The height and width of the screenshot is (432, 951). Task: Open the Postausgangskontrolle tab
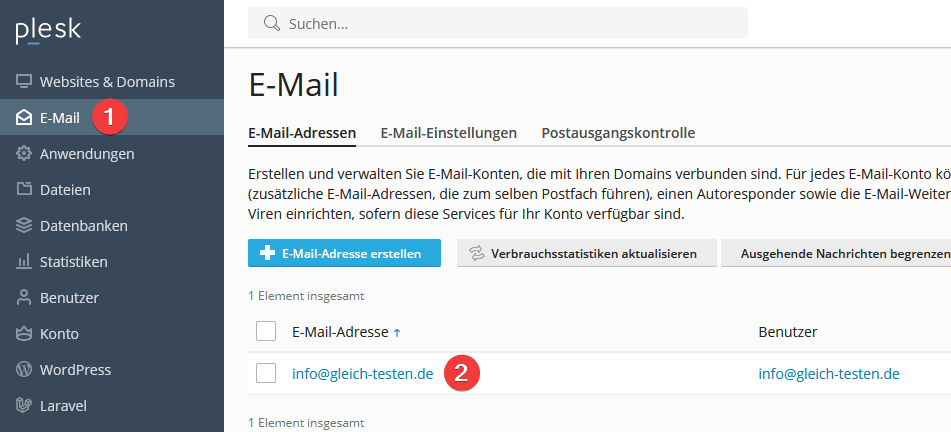pos(618,132)
